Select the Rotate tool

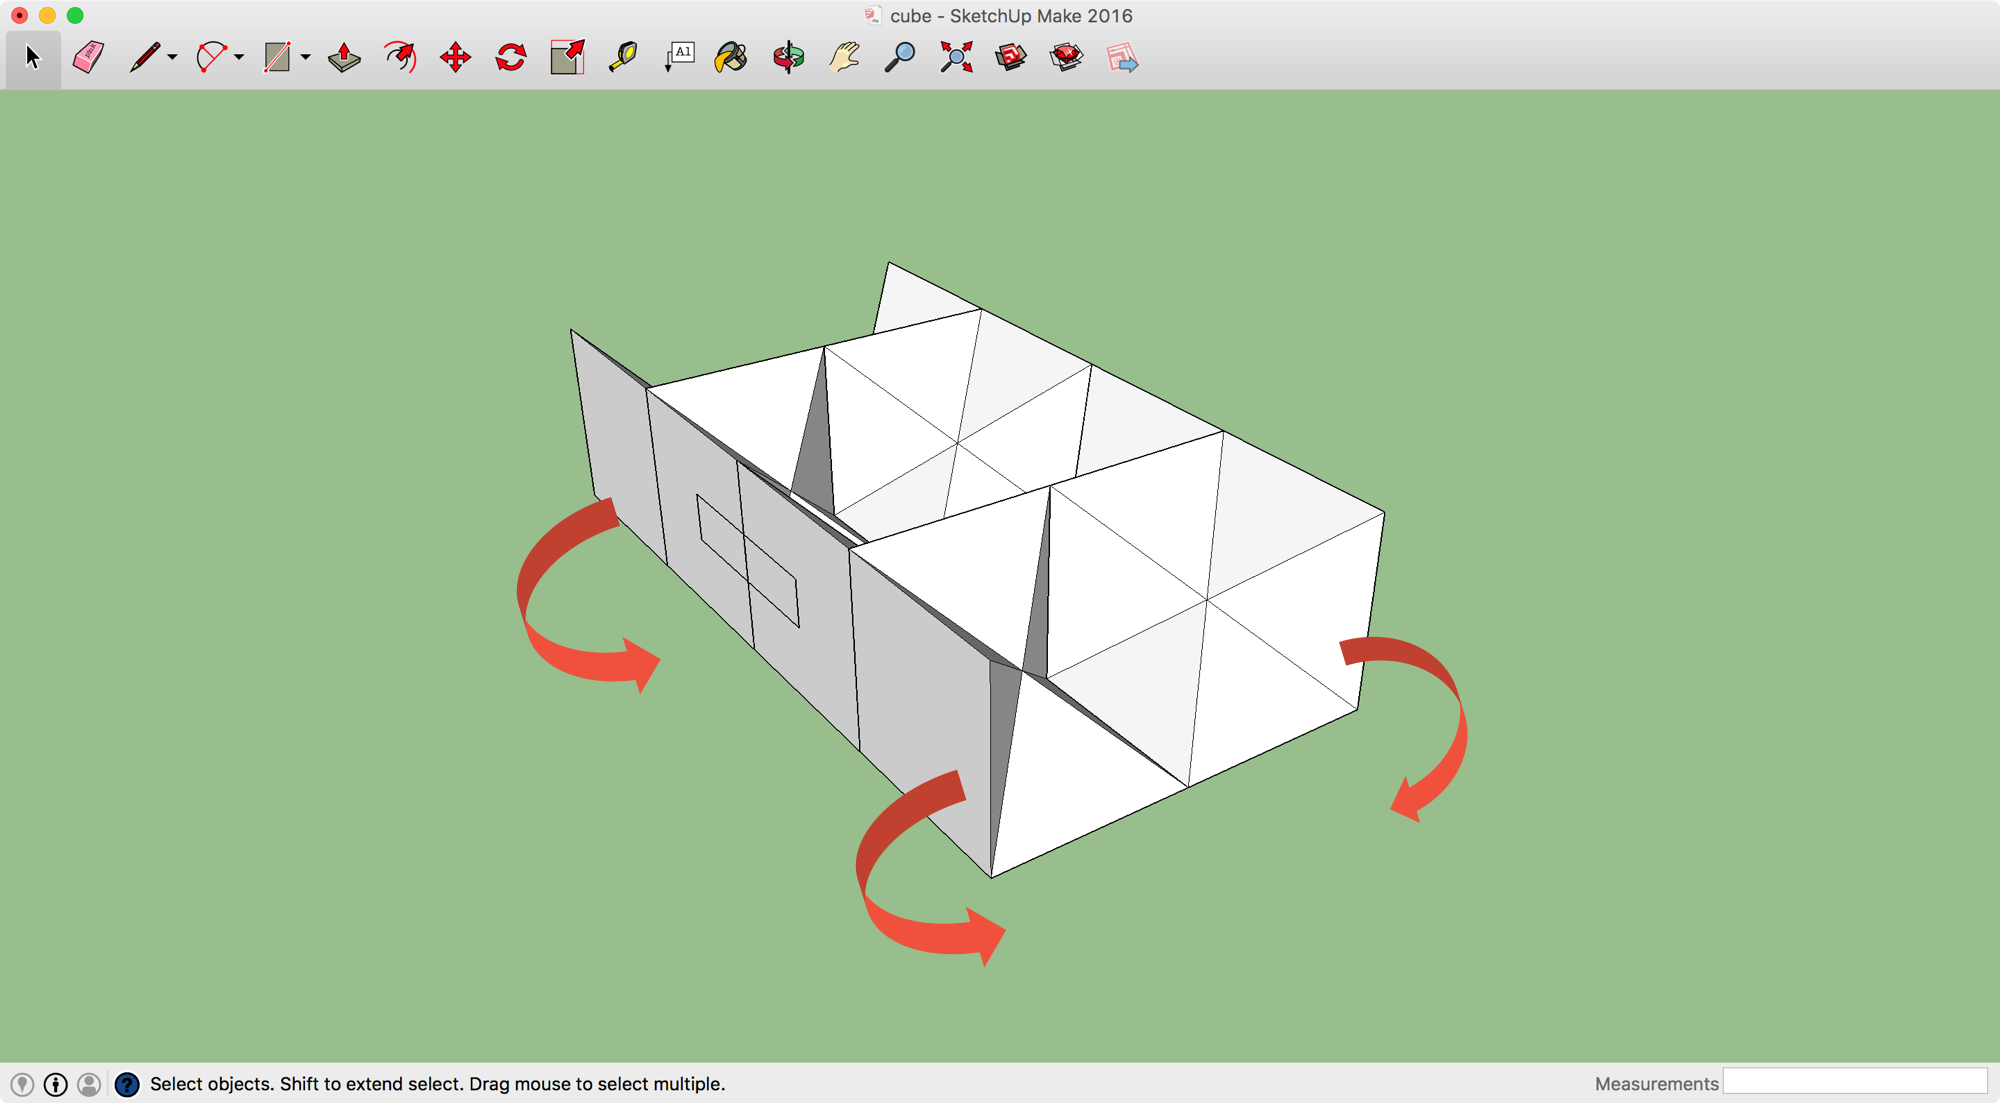[x=510, y=58]
